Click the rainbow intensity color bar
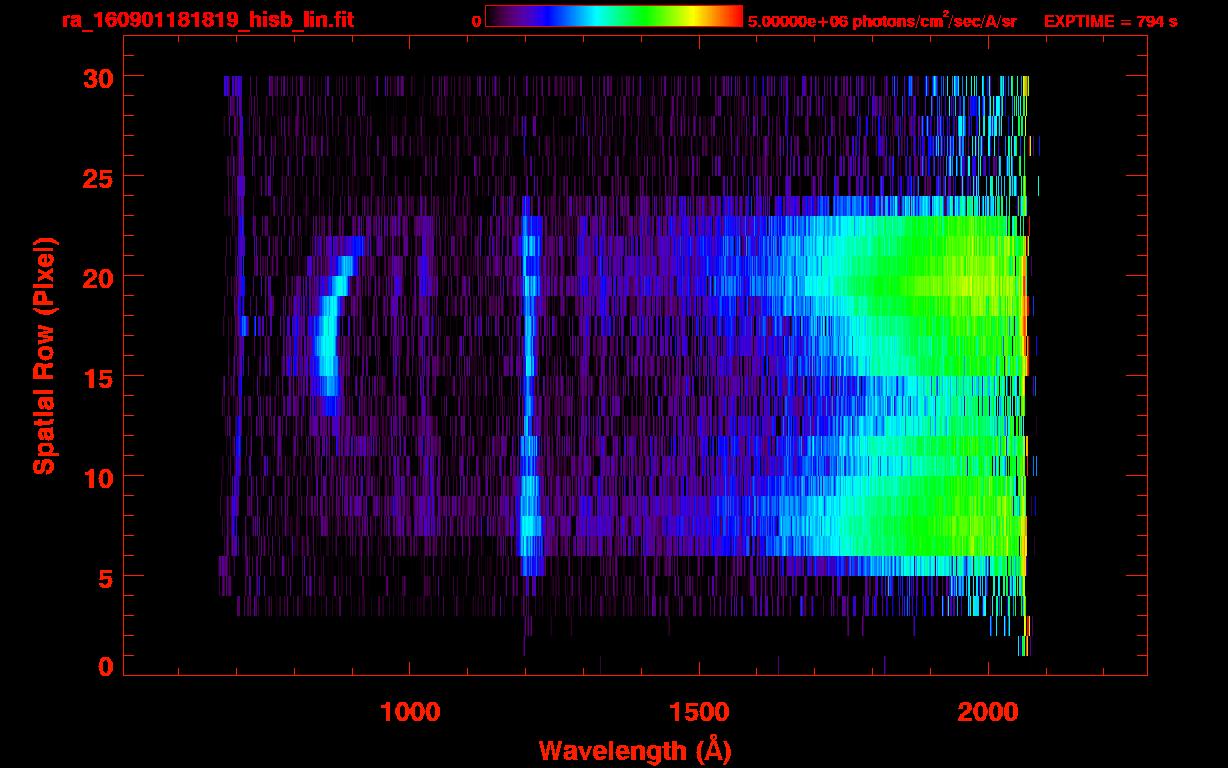The width and height of the screenshot is (1228, 768). (613, 17)
